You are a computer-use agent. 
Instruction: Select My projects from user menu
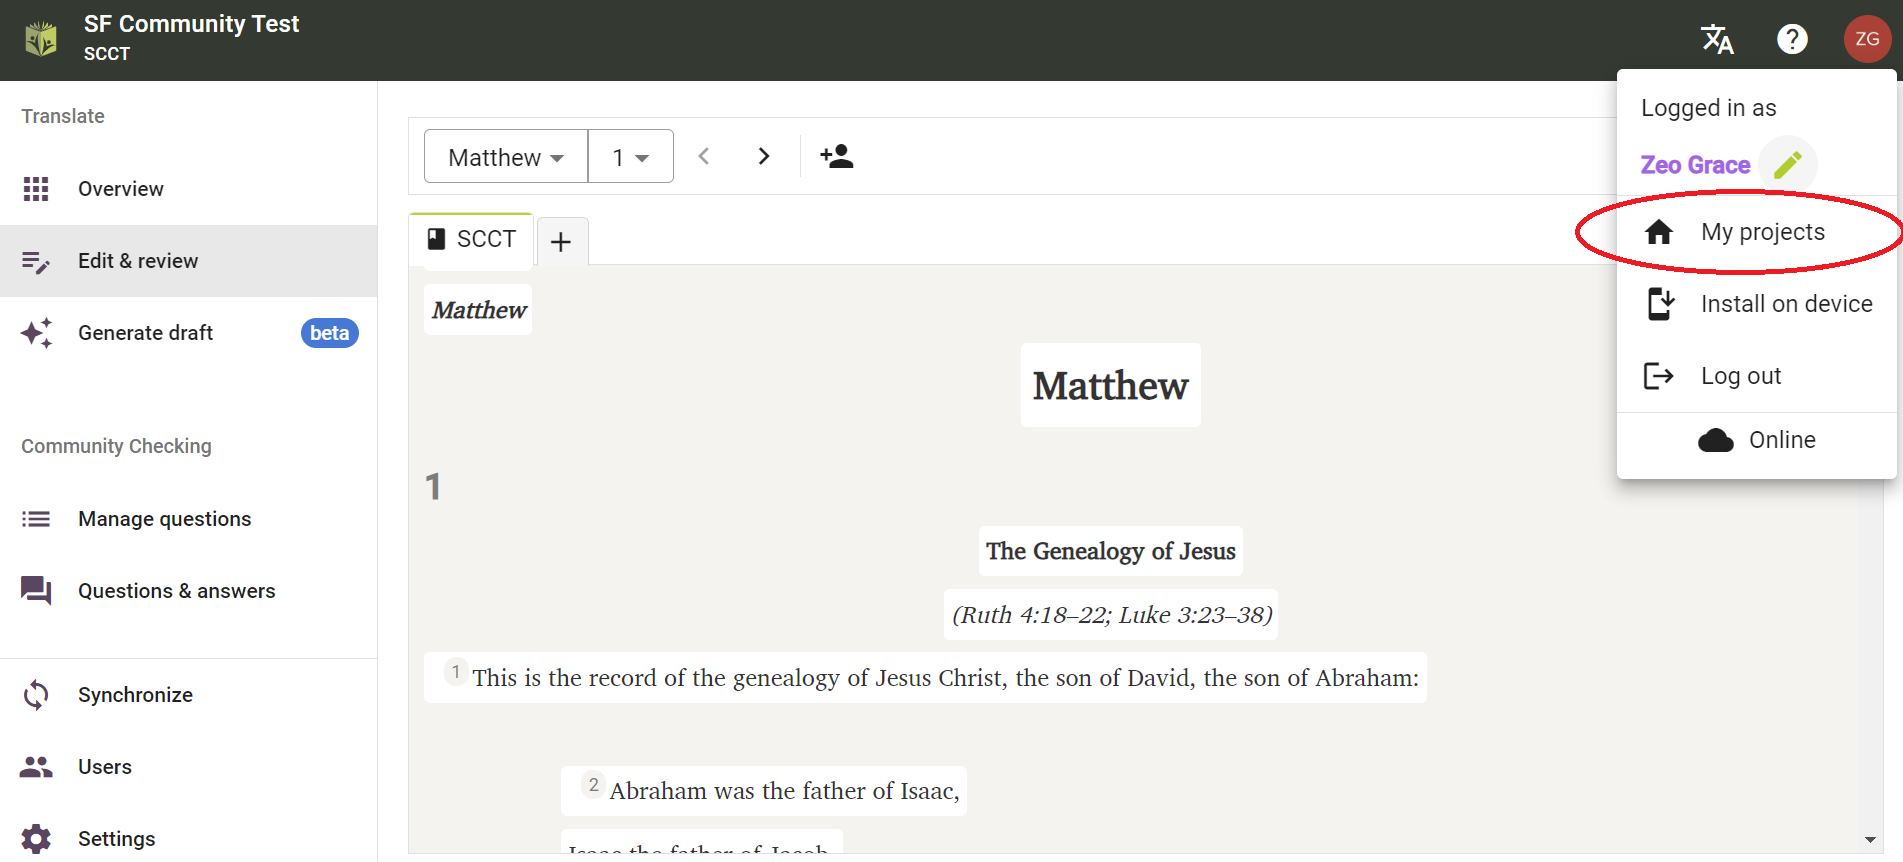tap(1761, 232)
